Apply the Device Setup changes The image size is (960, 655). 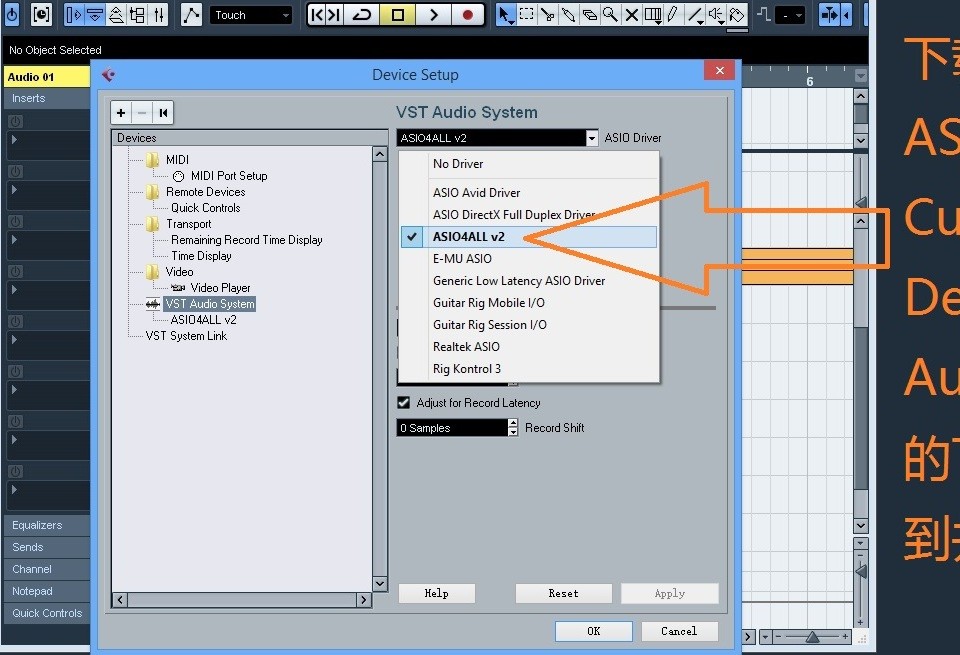pos(670,592)
